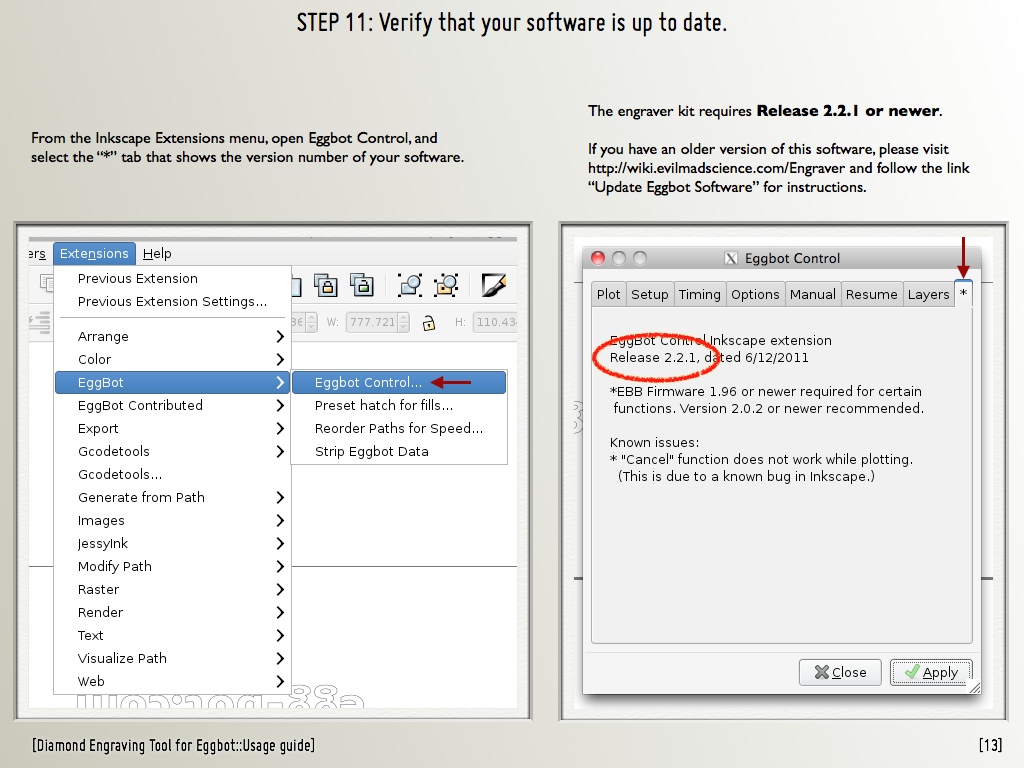Switch to the Timing tab
The image size is (1024, 768).
699,294
